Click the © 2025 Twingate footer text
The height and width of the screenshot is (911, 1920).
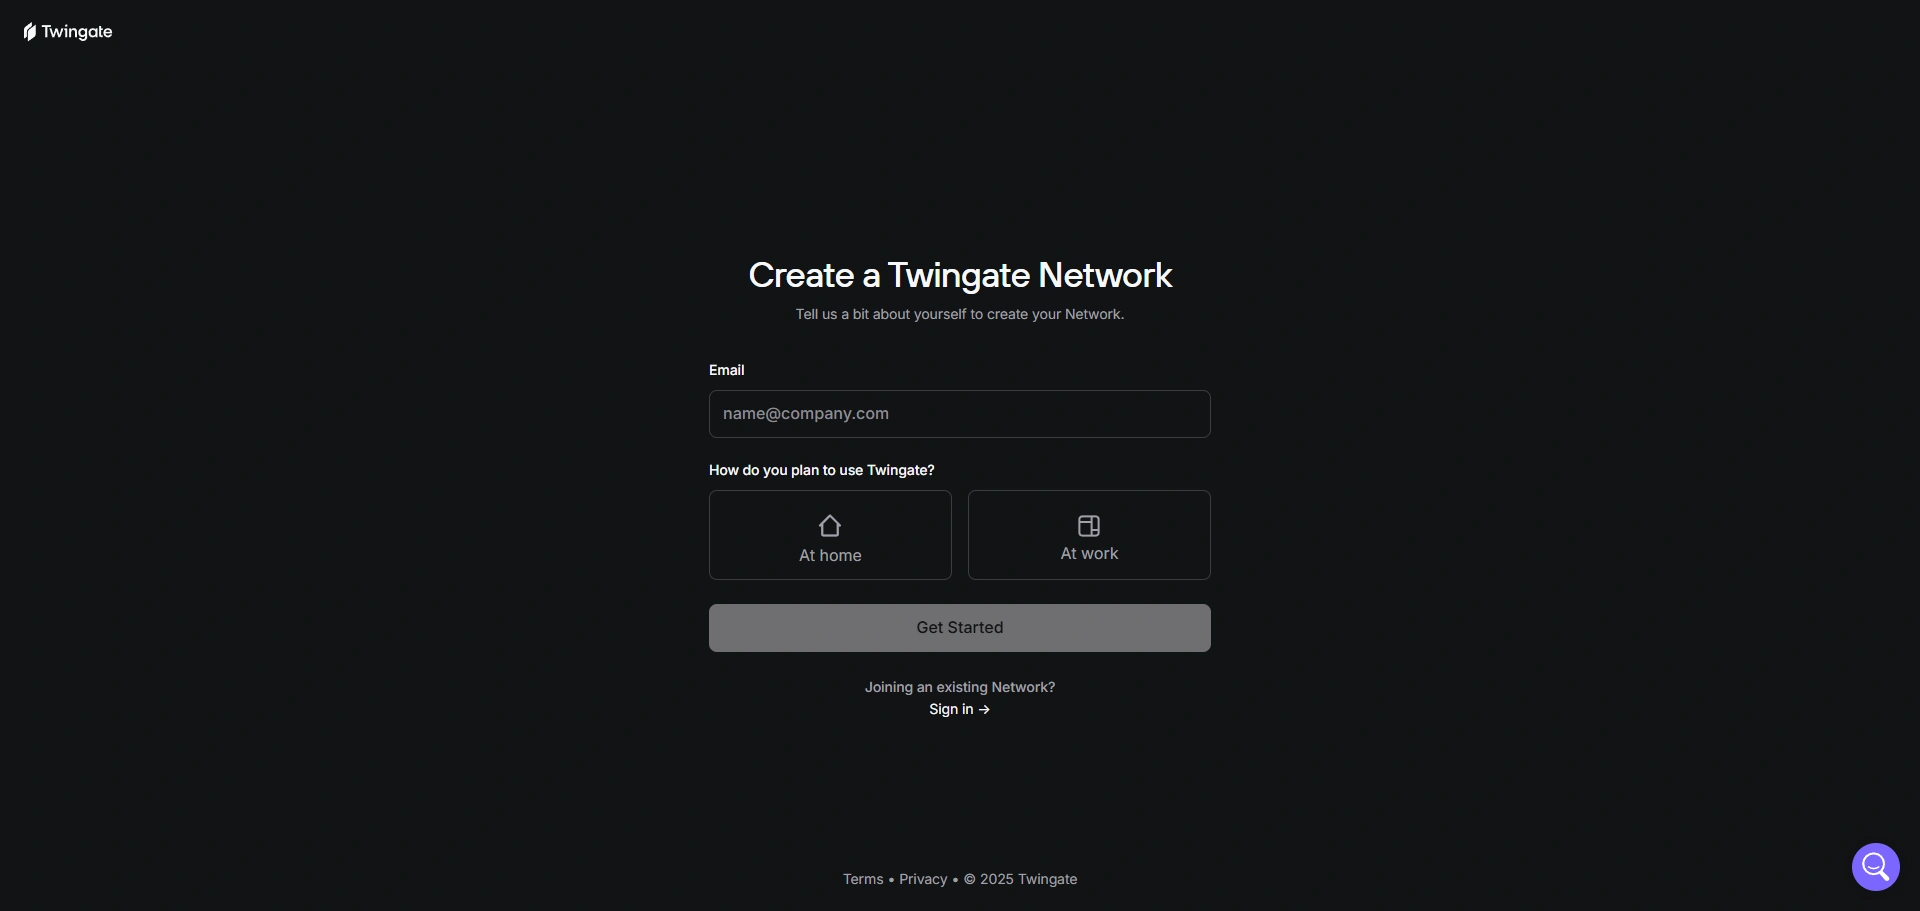point(1020,879)
